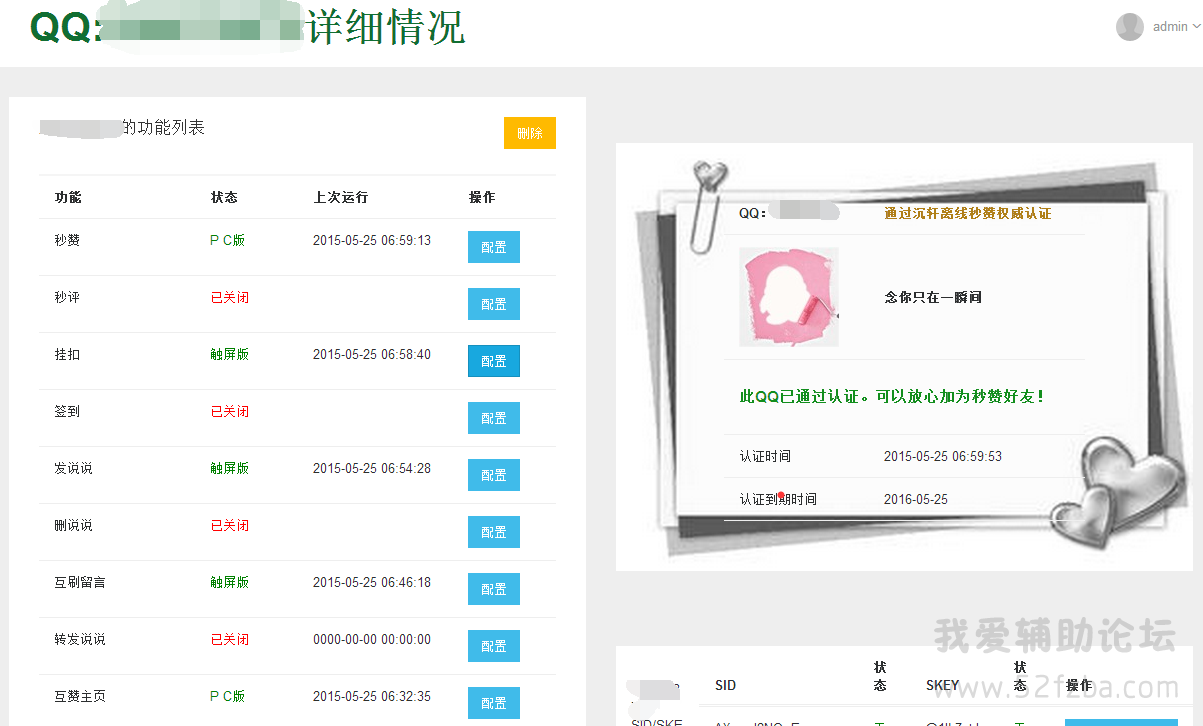Click timestamp 2015-05-25 06:32:35
This screenshot has height=726, width=1203.
(x=372, y=696)
